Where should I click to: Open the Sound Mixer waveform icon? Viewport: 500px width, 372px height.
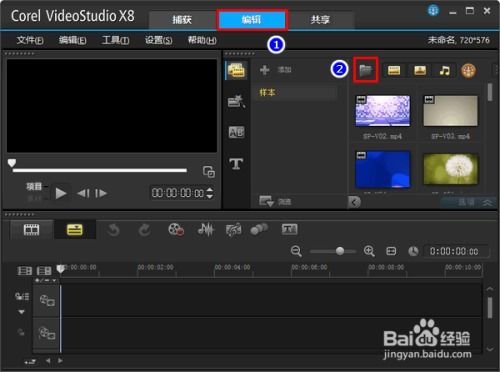205,229
